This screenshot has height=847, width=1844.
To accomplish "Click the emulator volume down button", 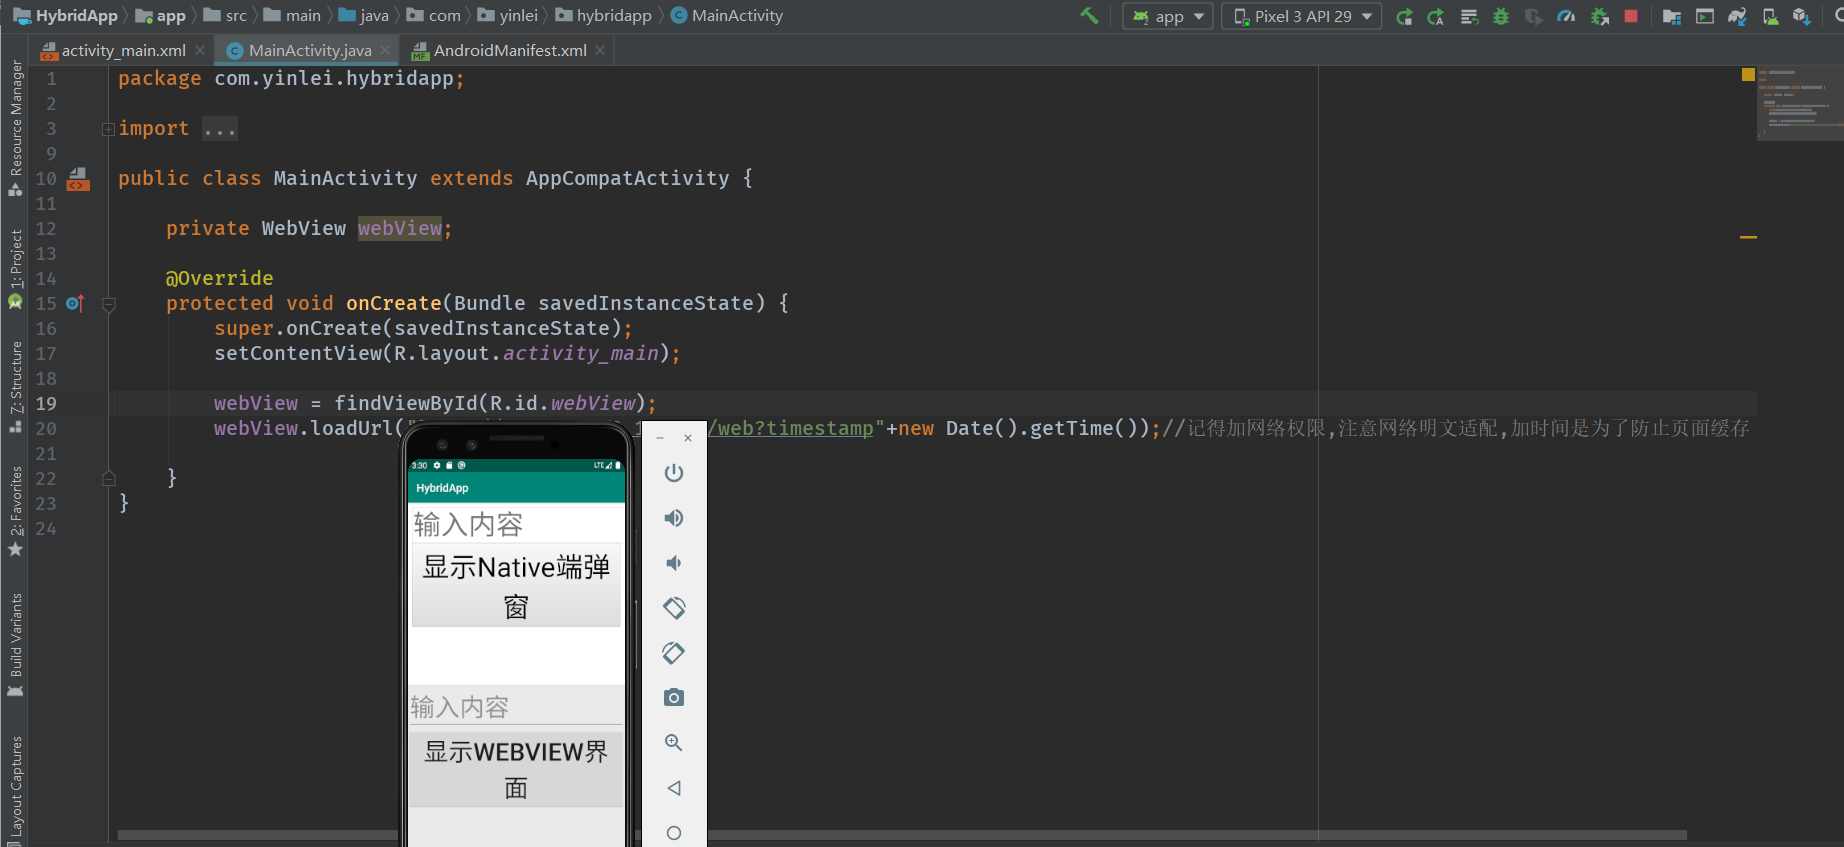I will [674, 563].
